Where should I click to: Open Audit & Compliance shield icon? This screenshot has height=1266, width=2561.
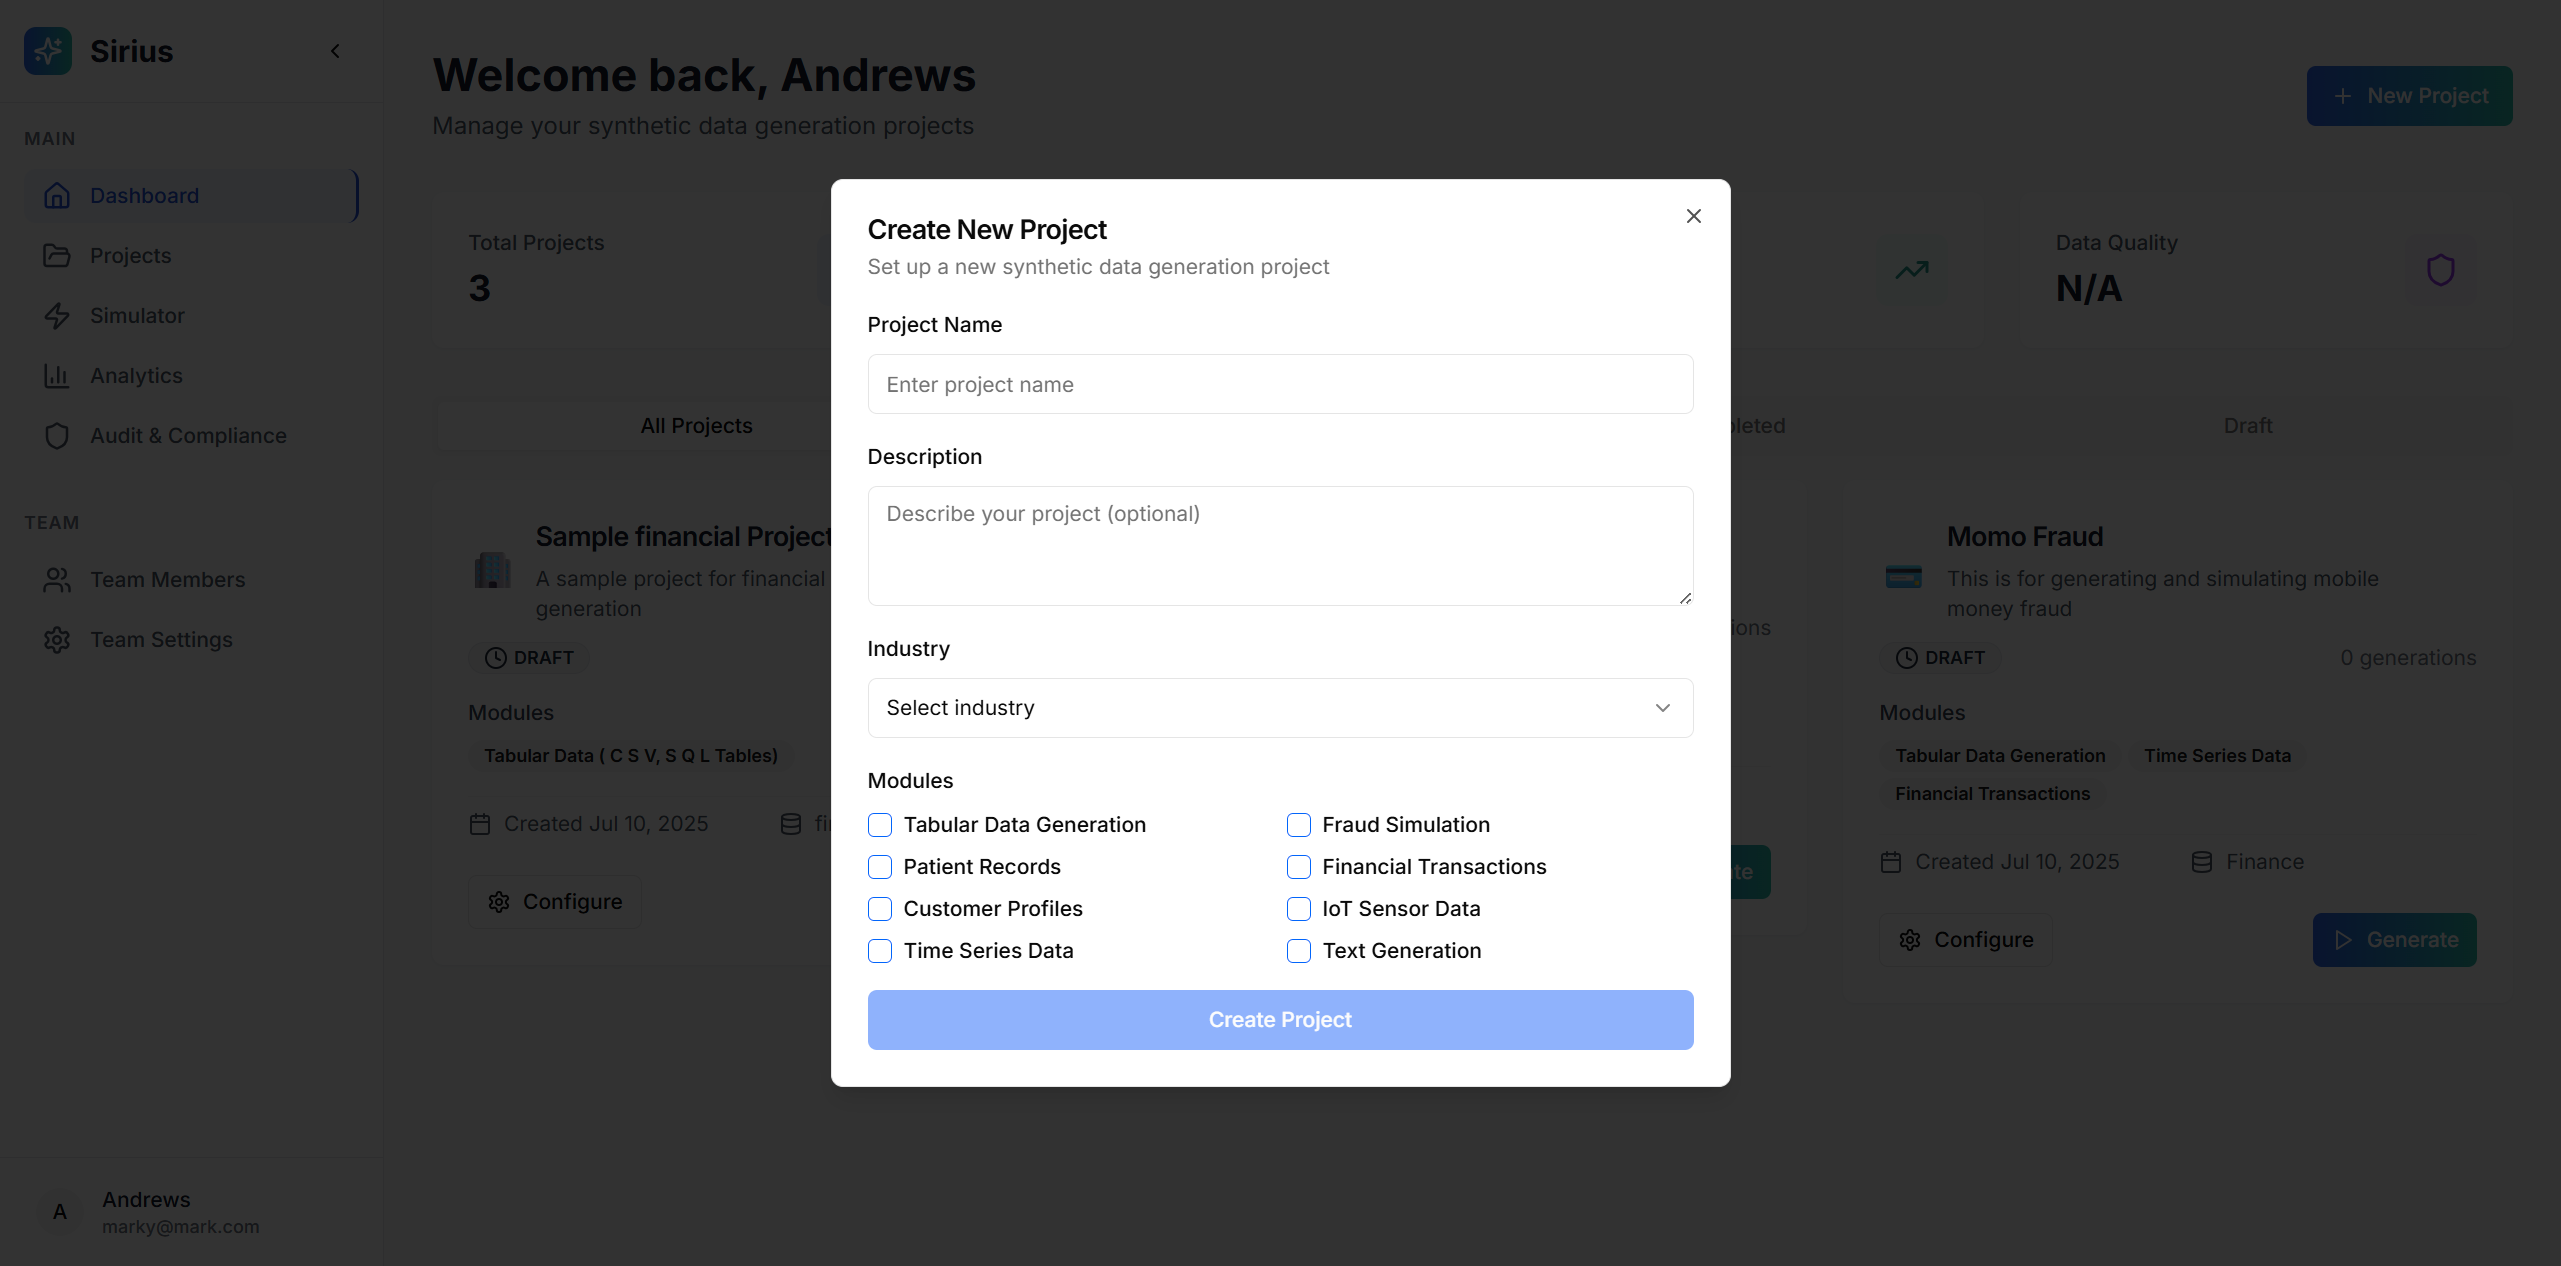[x=57, y=436]
